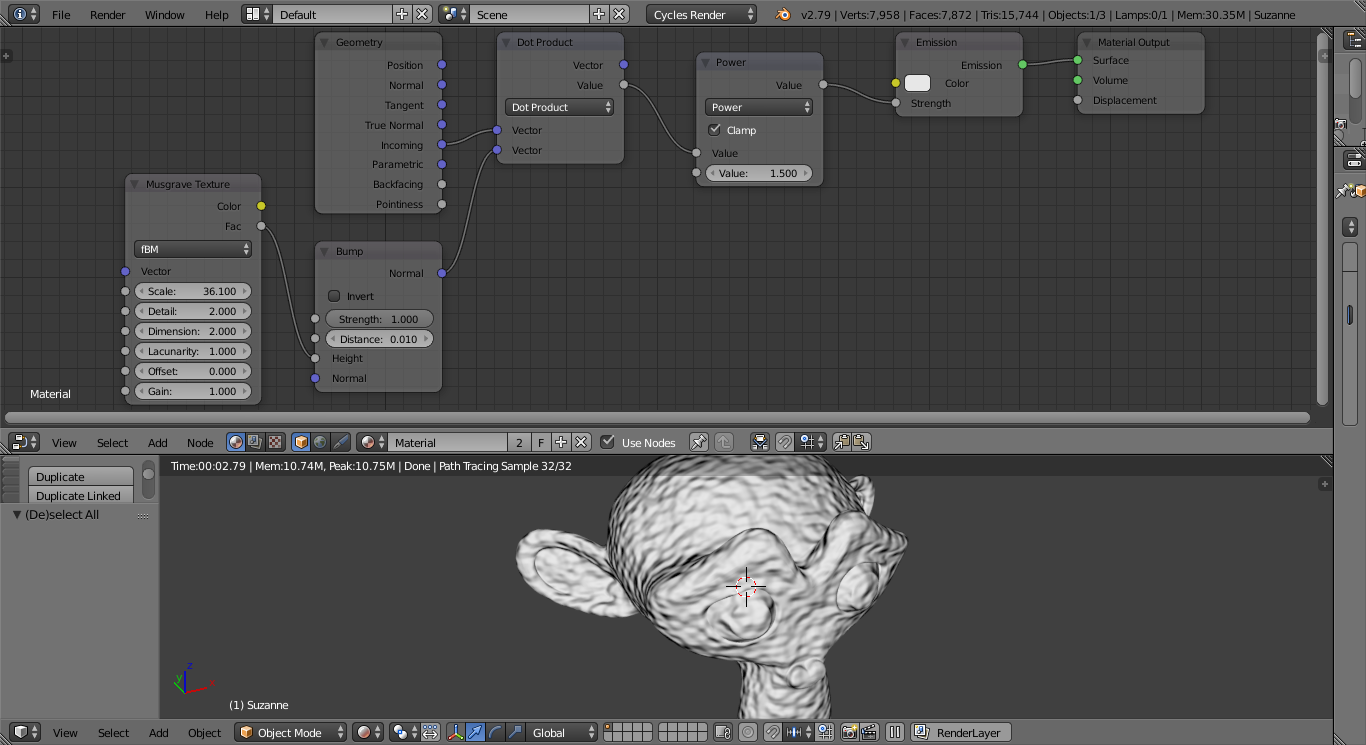Click the Duplicate Linked button

pyautogui.click(x=81, y=495)
